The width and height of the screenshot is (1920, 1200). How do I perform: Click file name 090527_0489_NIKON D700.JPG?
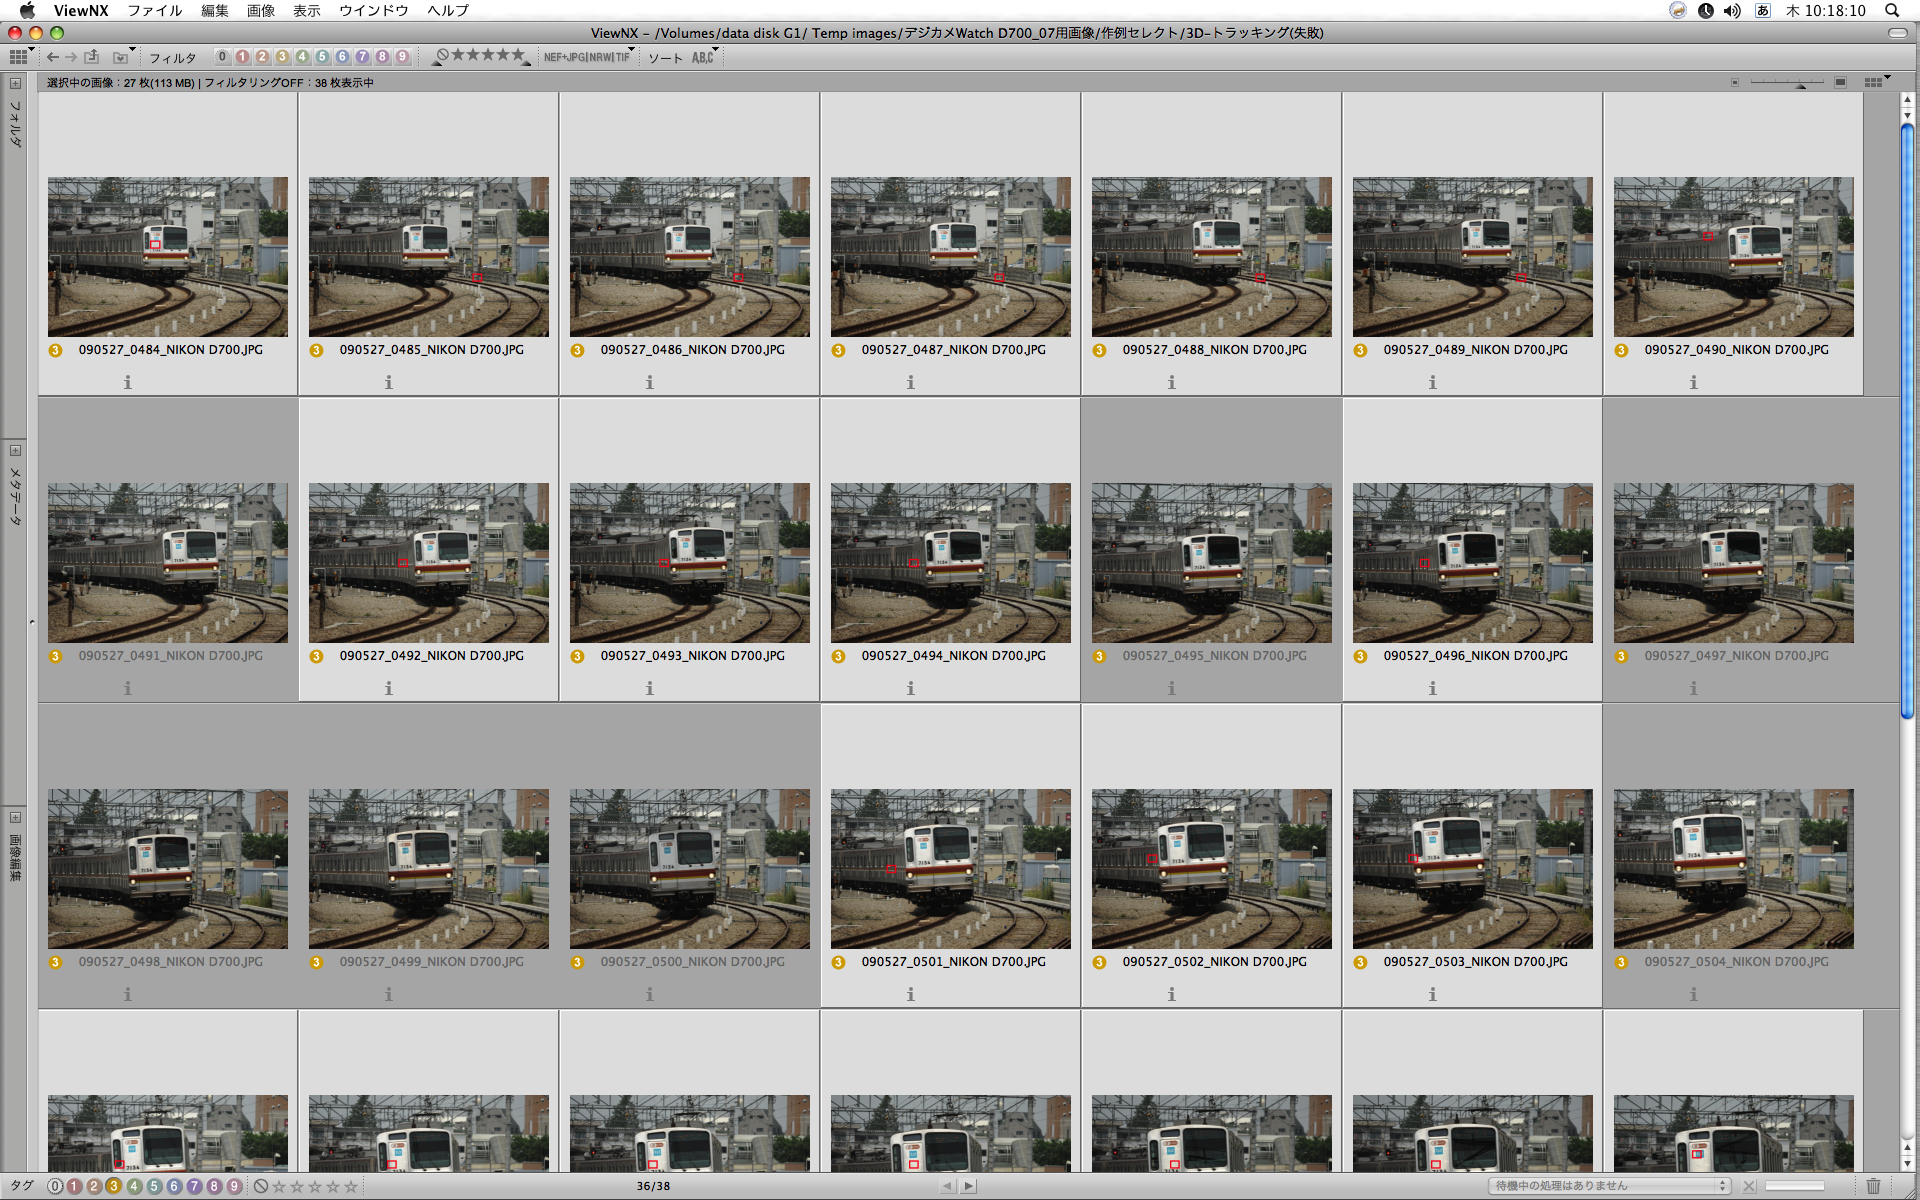[1476, 350]
